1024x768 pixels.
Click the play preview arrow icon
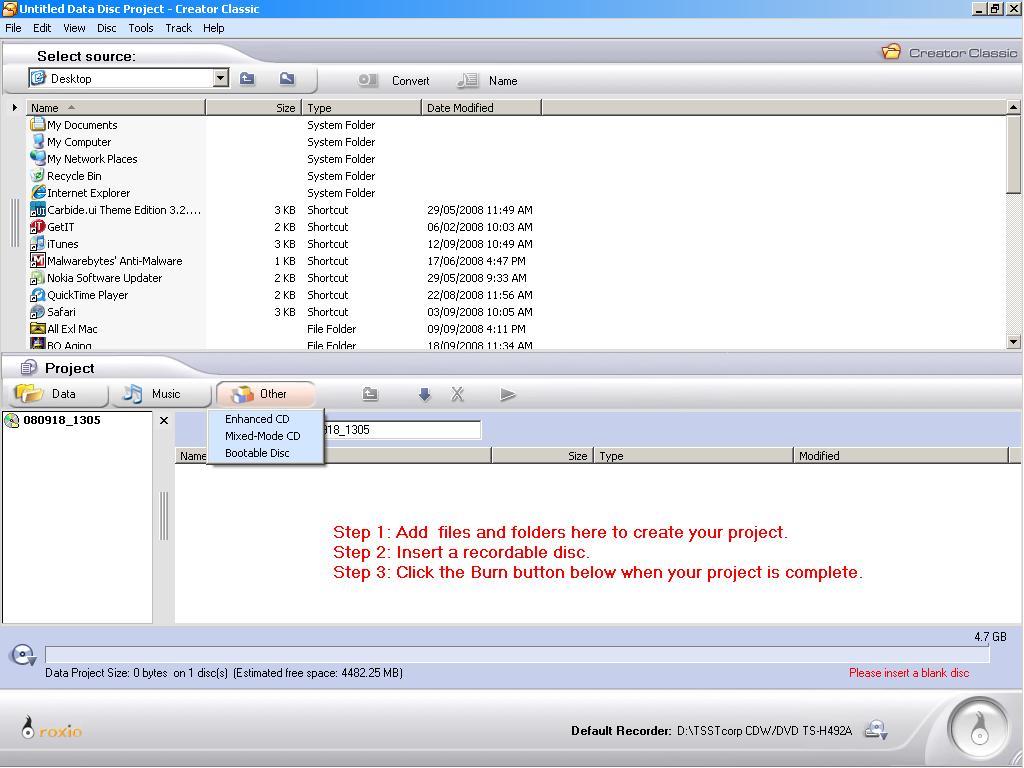pyautogui.click(x=507, y=394)
